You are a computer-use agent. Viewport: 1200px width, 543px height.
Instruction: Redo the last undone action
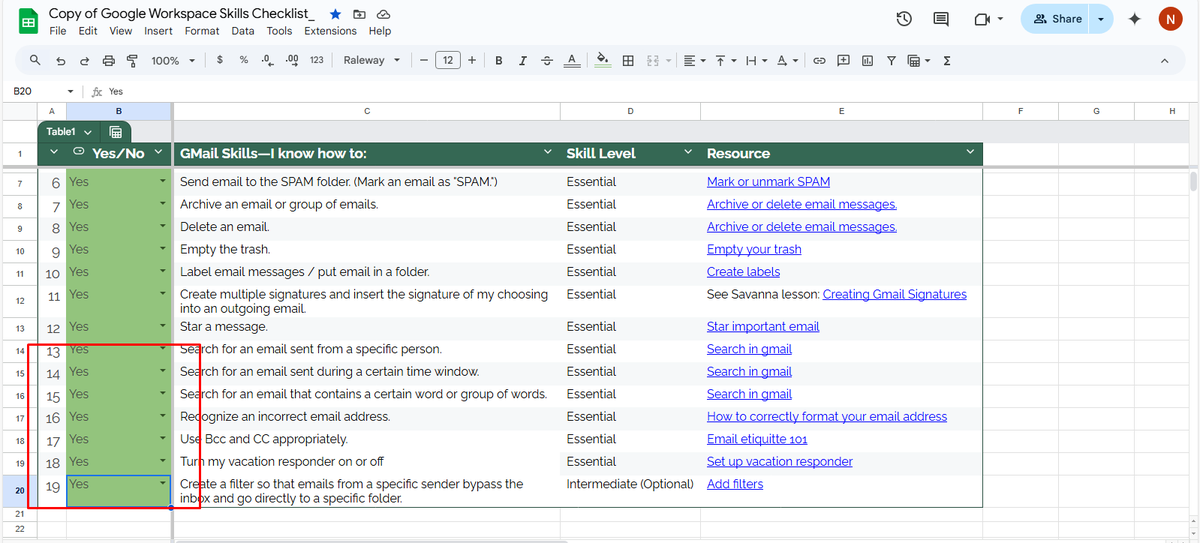[84, 60]
